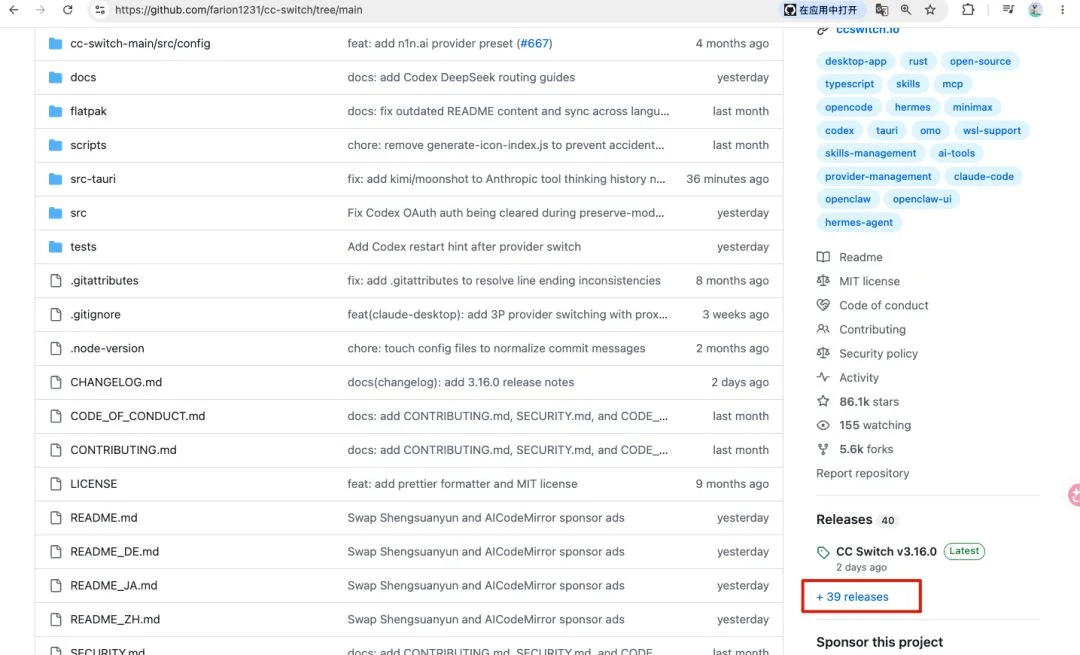The image size is (1080, 655).
Task: Click the translate page icon
Action: pos(882,10)
